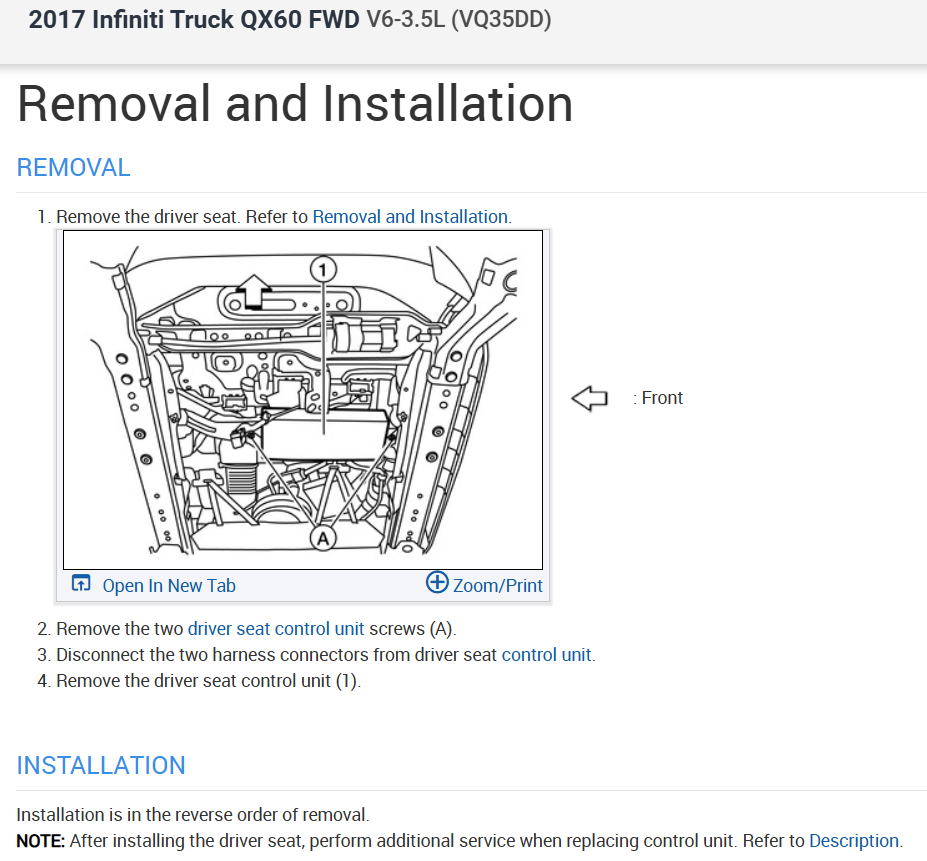Click the Zoom/Print plus icon
The image size is (927, 861).
pyautogui.click(x=437, y=582)
